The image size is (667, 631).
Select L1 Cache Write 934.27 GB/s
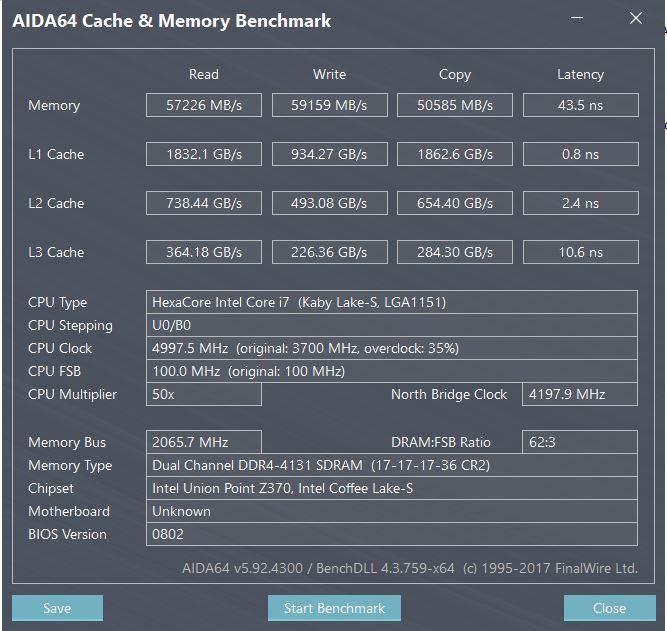pos(330,154)
